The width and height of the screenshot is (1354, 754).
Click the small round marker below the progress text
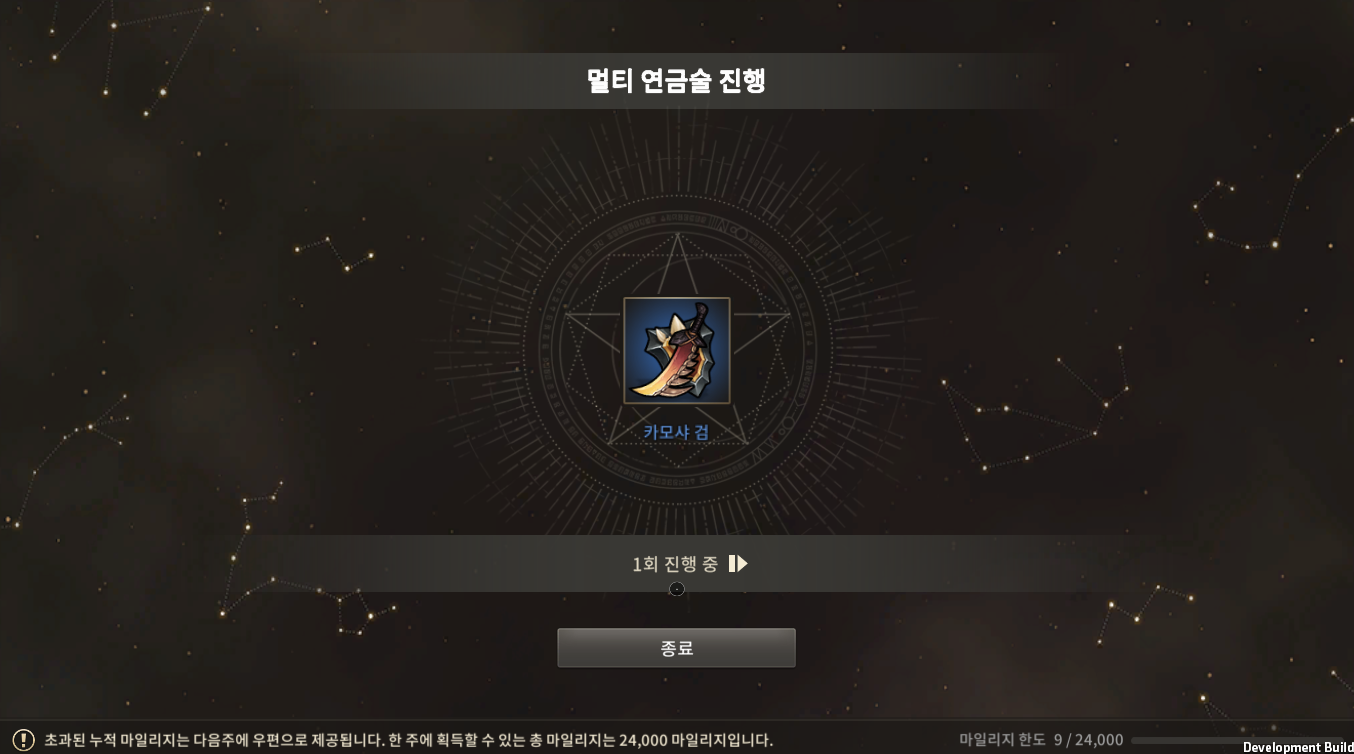677,589
